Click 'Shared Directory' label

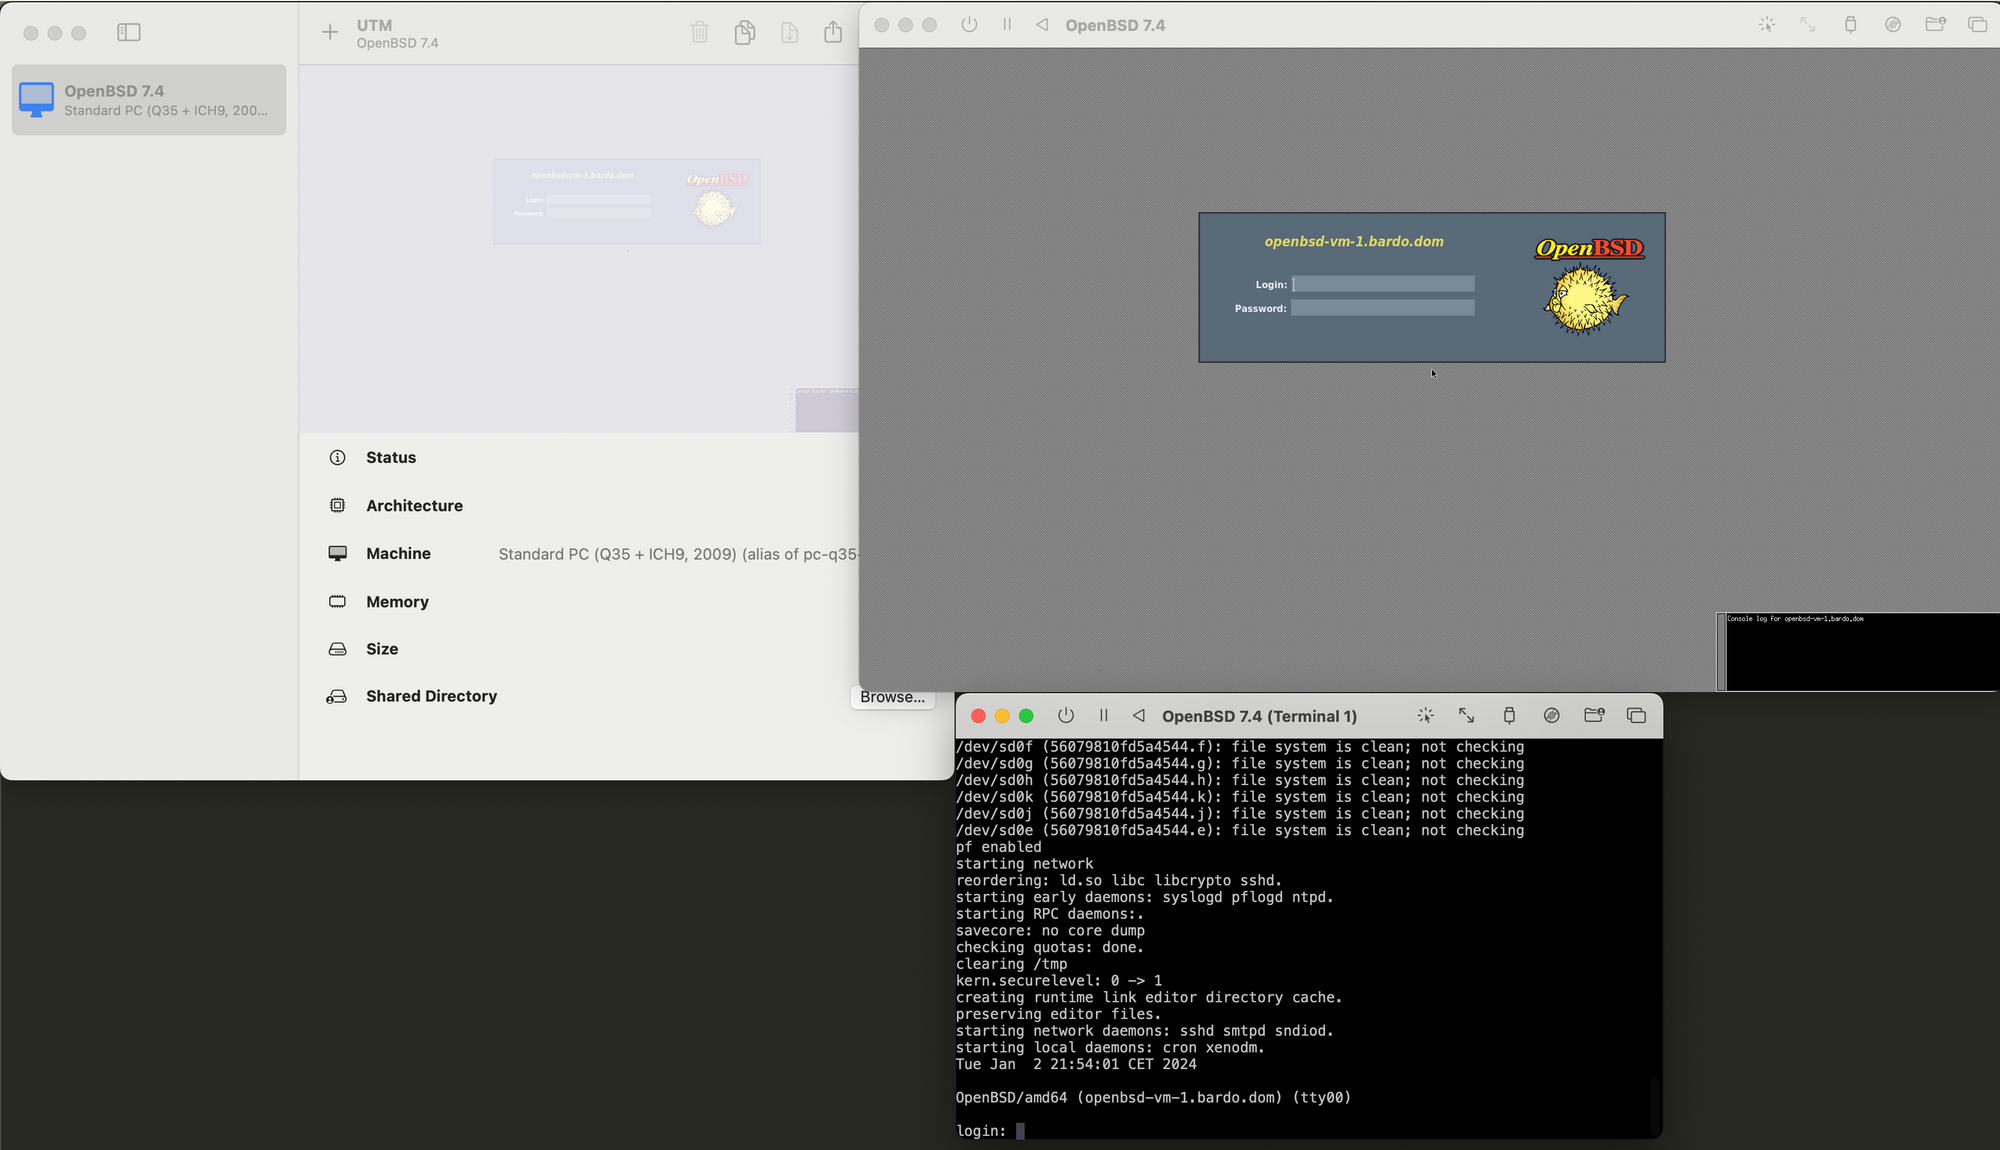[431, 697]
